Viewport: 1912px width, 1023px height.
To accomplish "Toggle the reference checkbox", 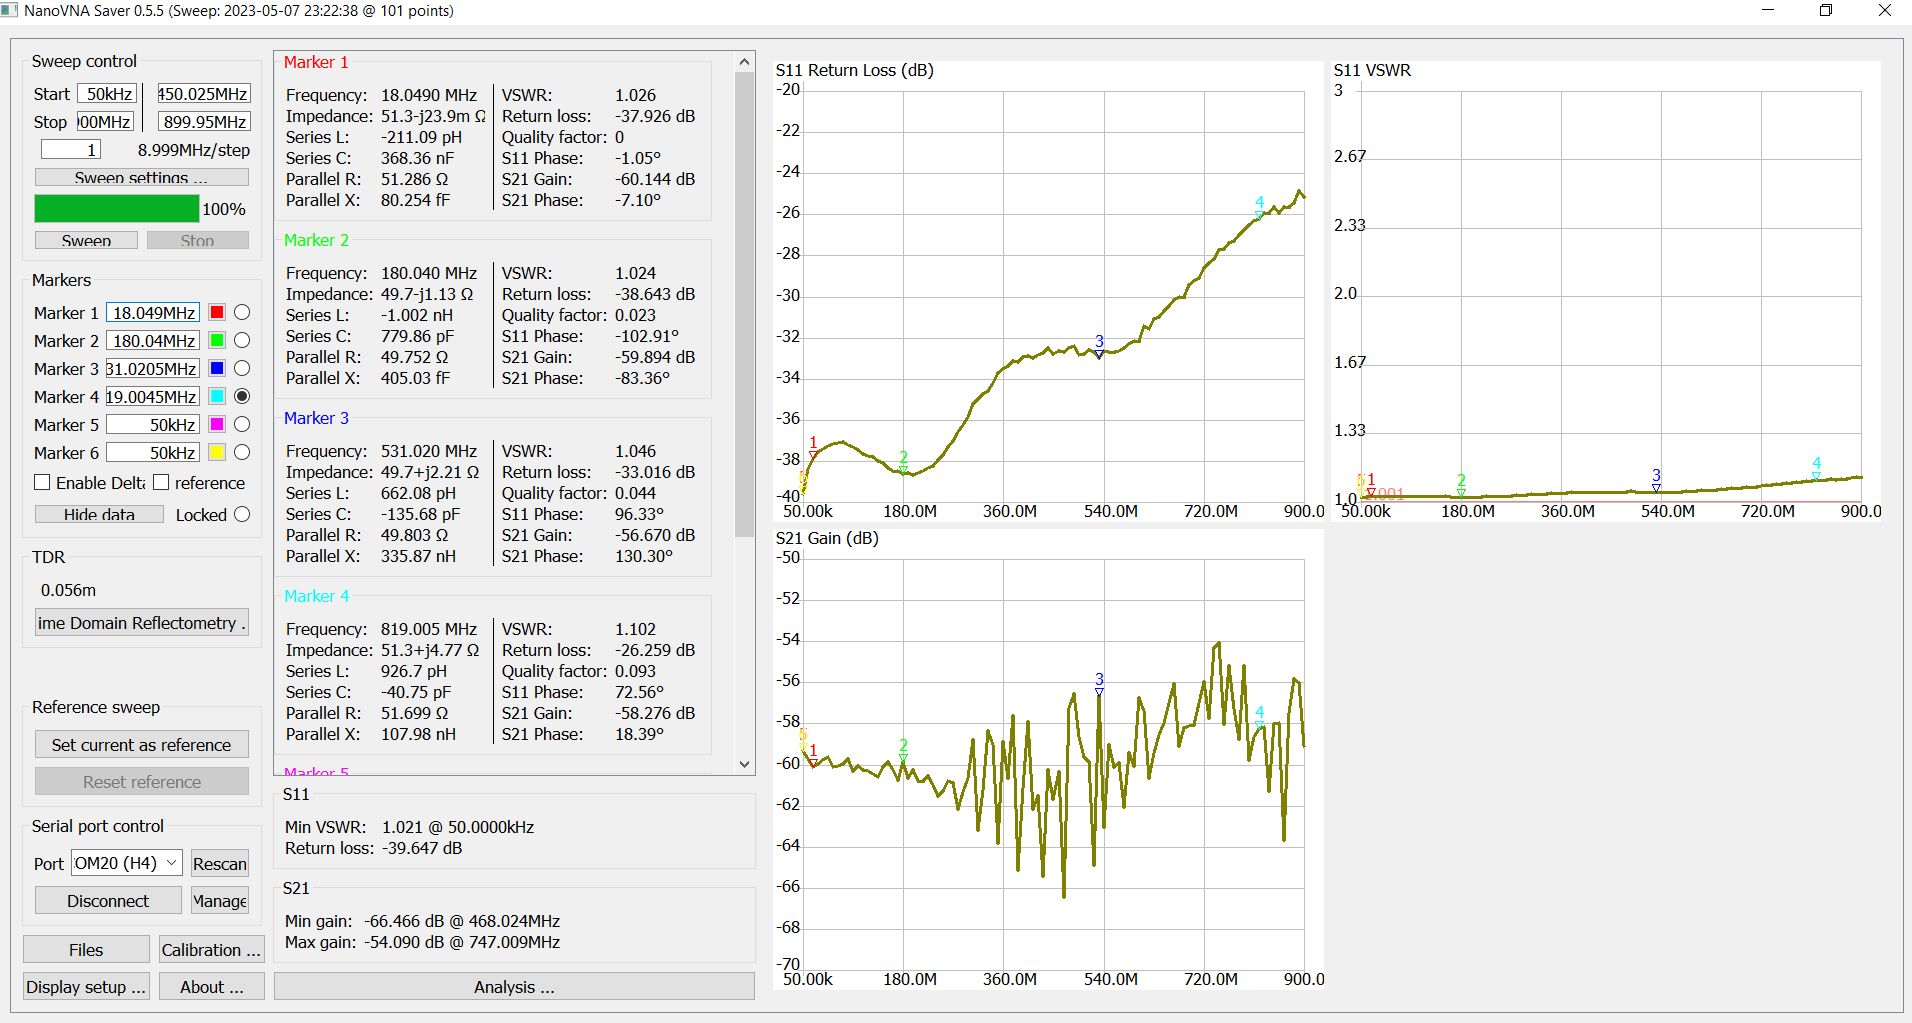I will tap(161, 483).
